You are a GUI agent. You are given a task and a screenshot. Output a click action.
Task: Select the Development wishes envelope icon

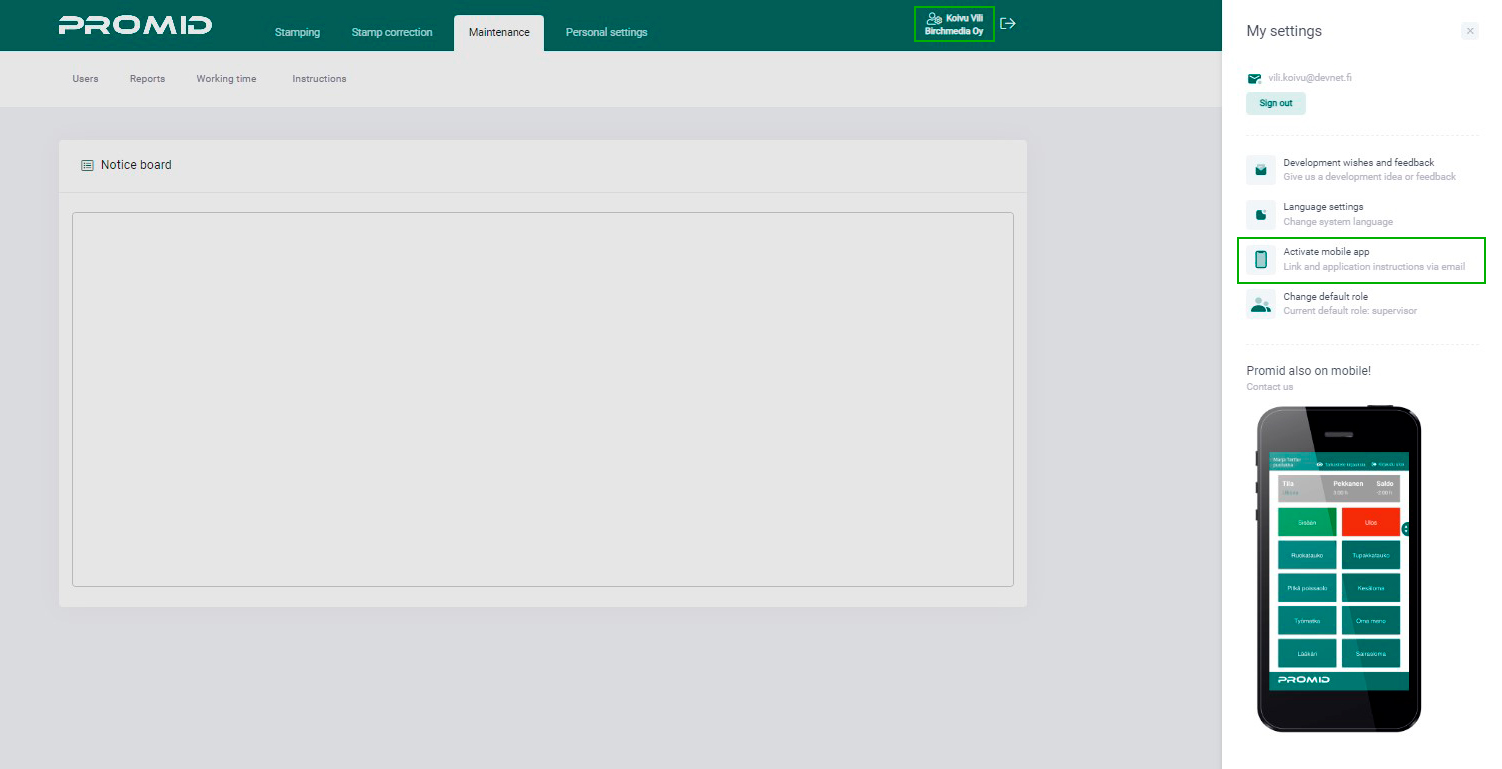[1259, 169]
